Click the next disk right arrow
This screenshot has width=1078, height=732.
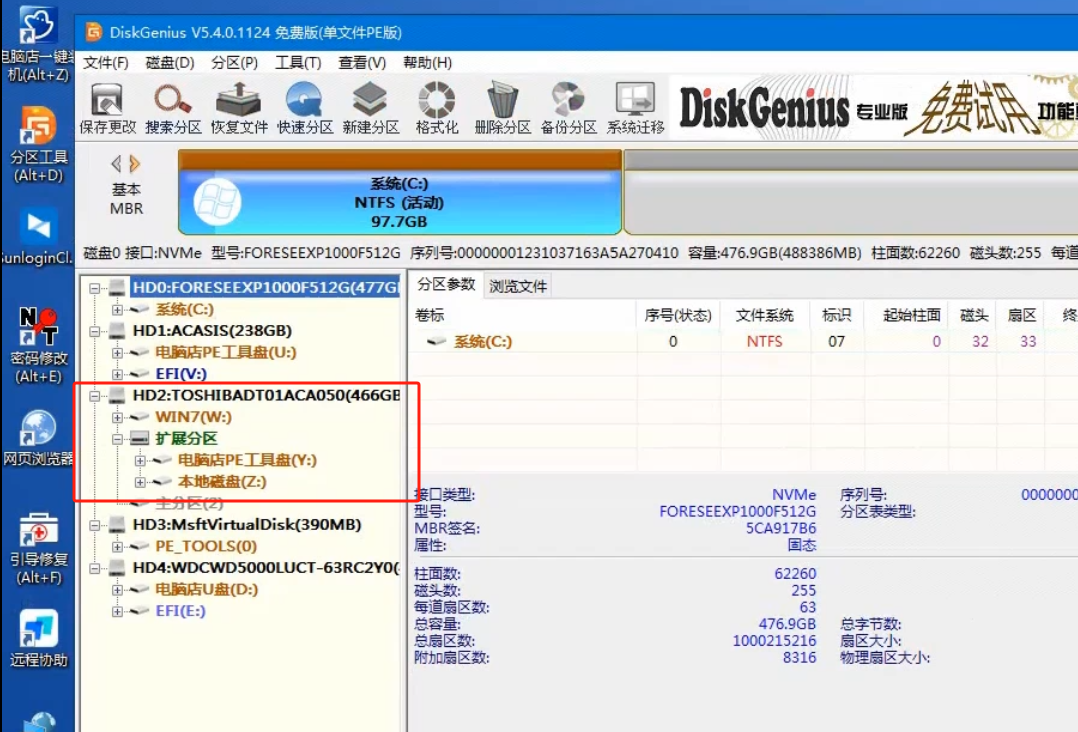coord(136,163)
